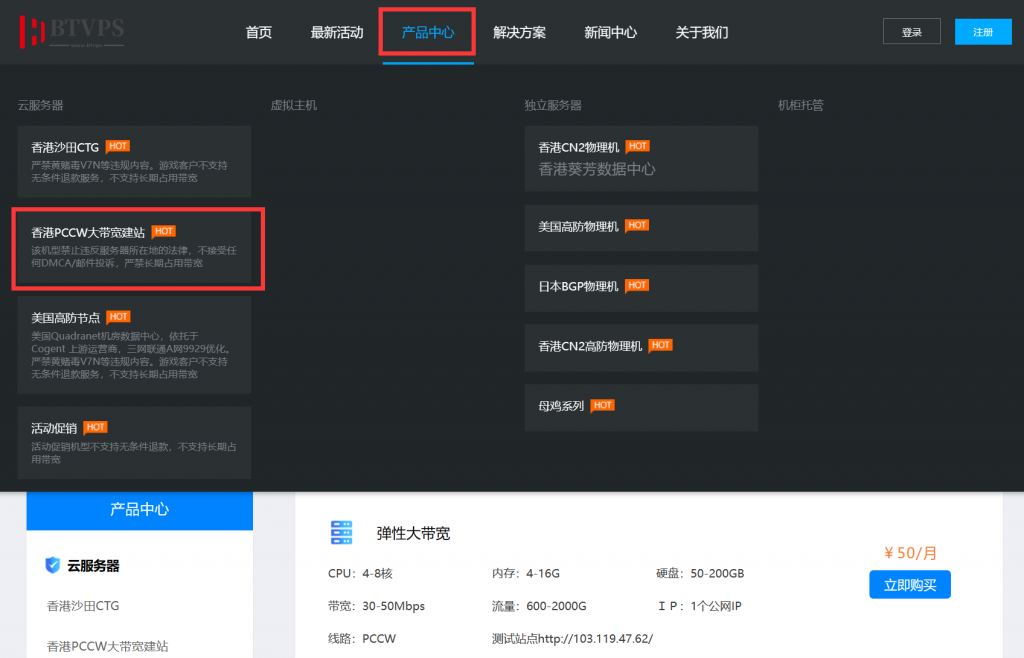
Task: Open the 解决方案 nav item
Action: [519, 33]
